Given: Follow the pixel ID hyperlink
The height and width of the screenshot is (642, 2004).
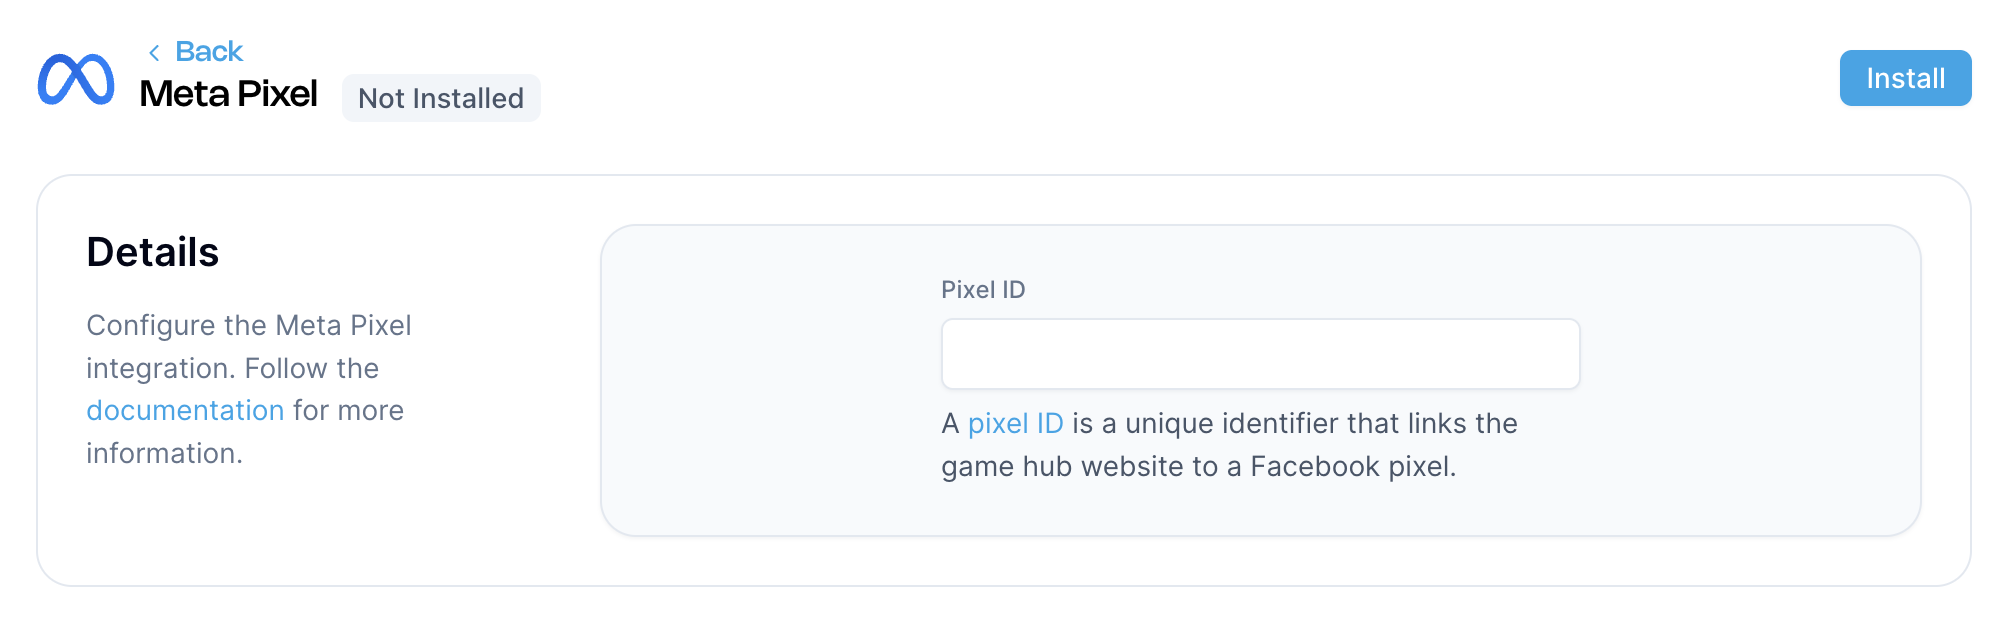Looking at the screenshot, I should pos(1014,423).
